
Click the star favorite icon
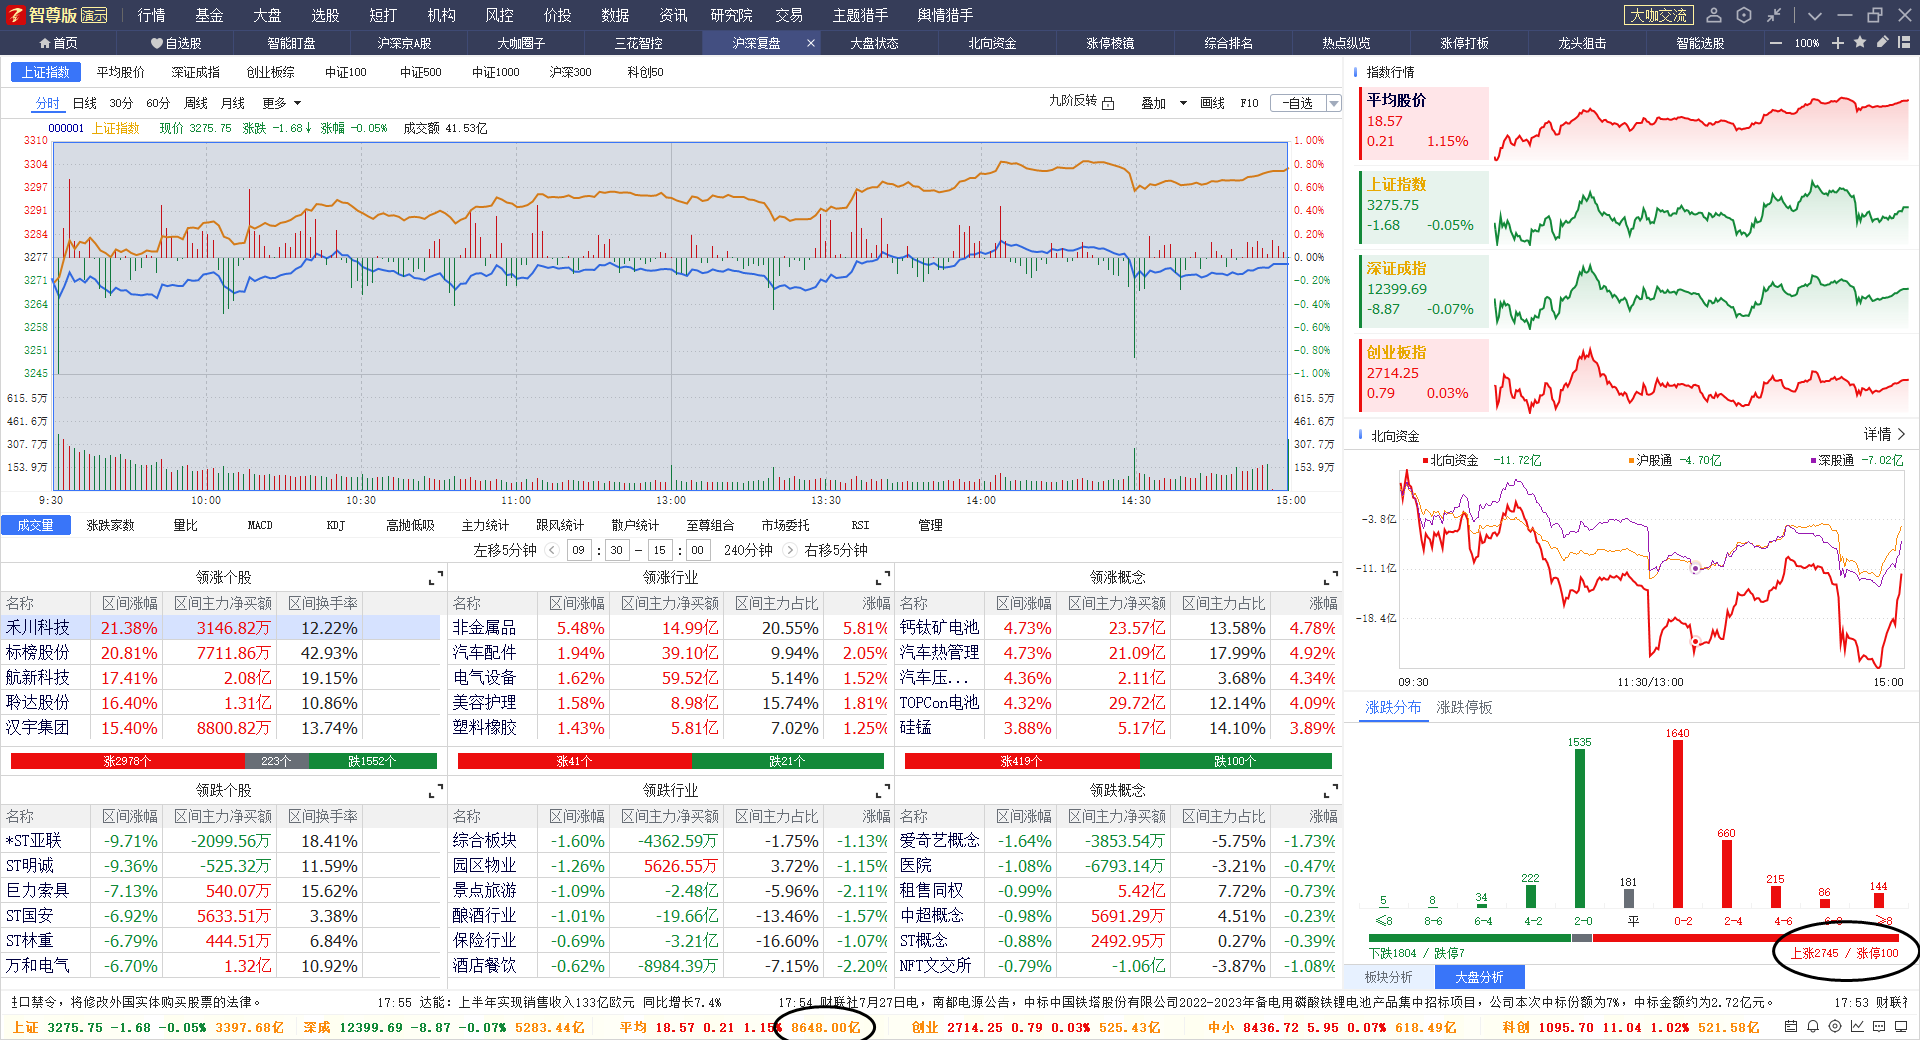(x=1860, y=42)
